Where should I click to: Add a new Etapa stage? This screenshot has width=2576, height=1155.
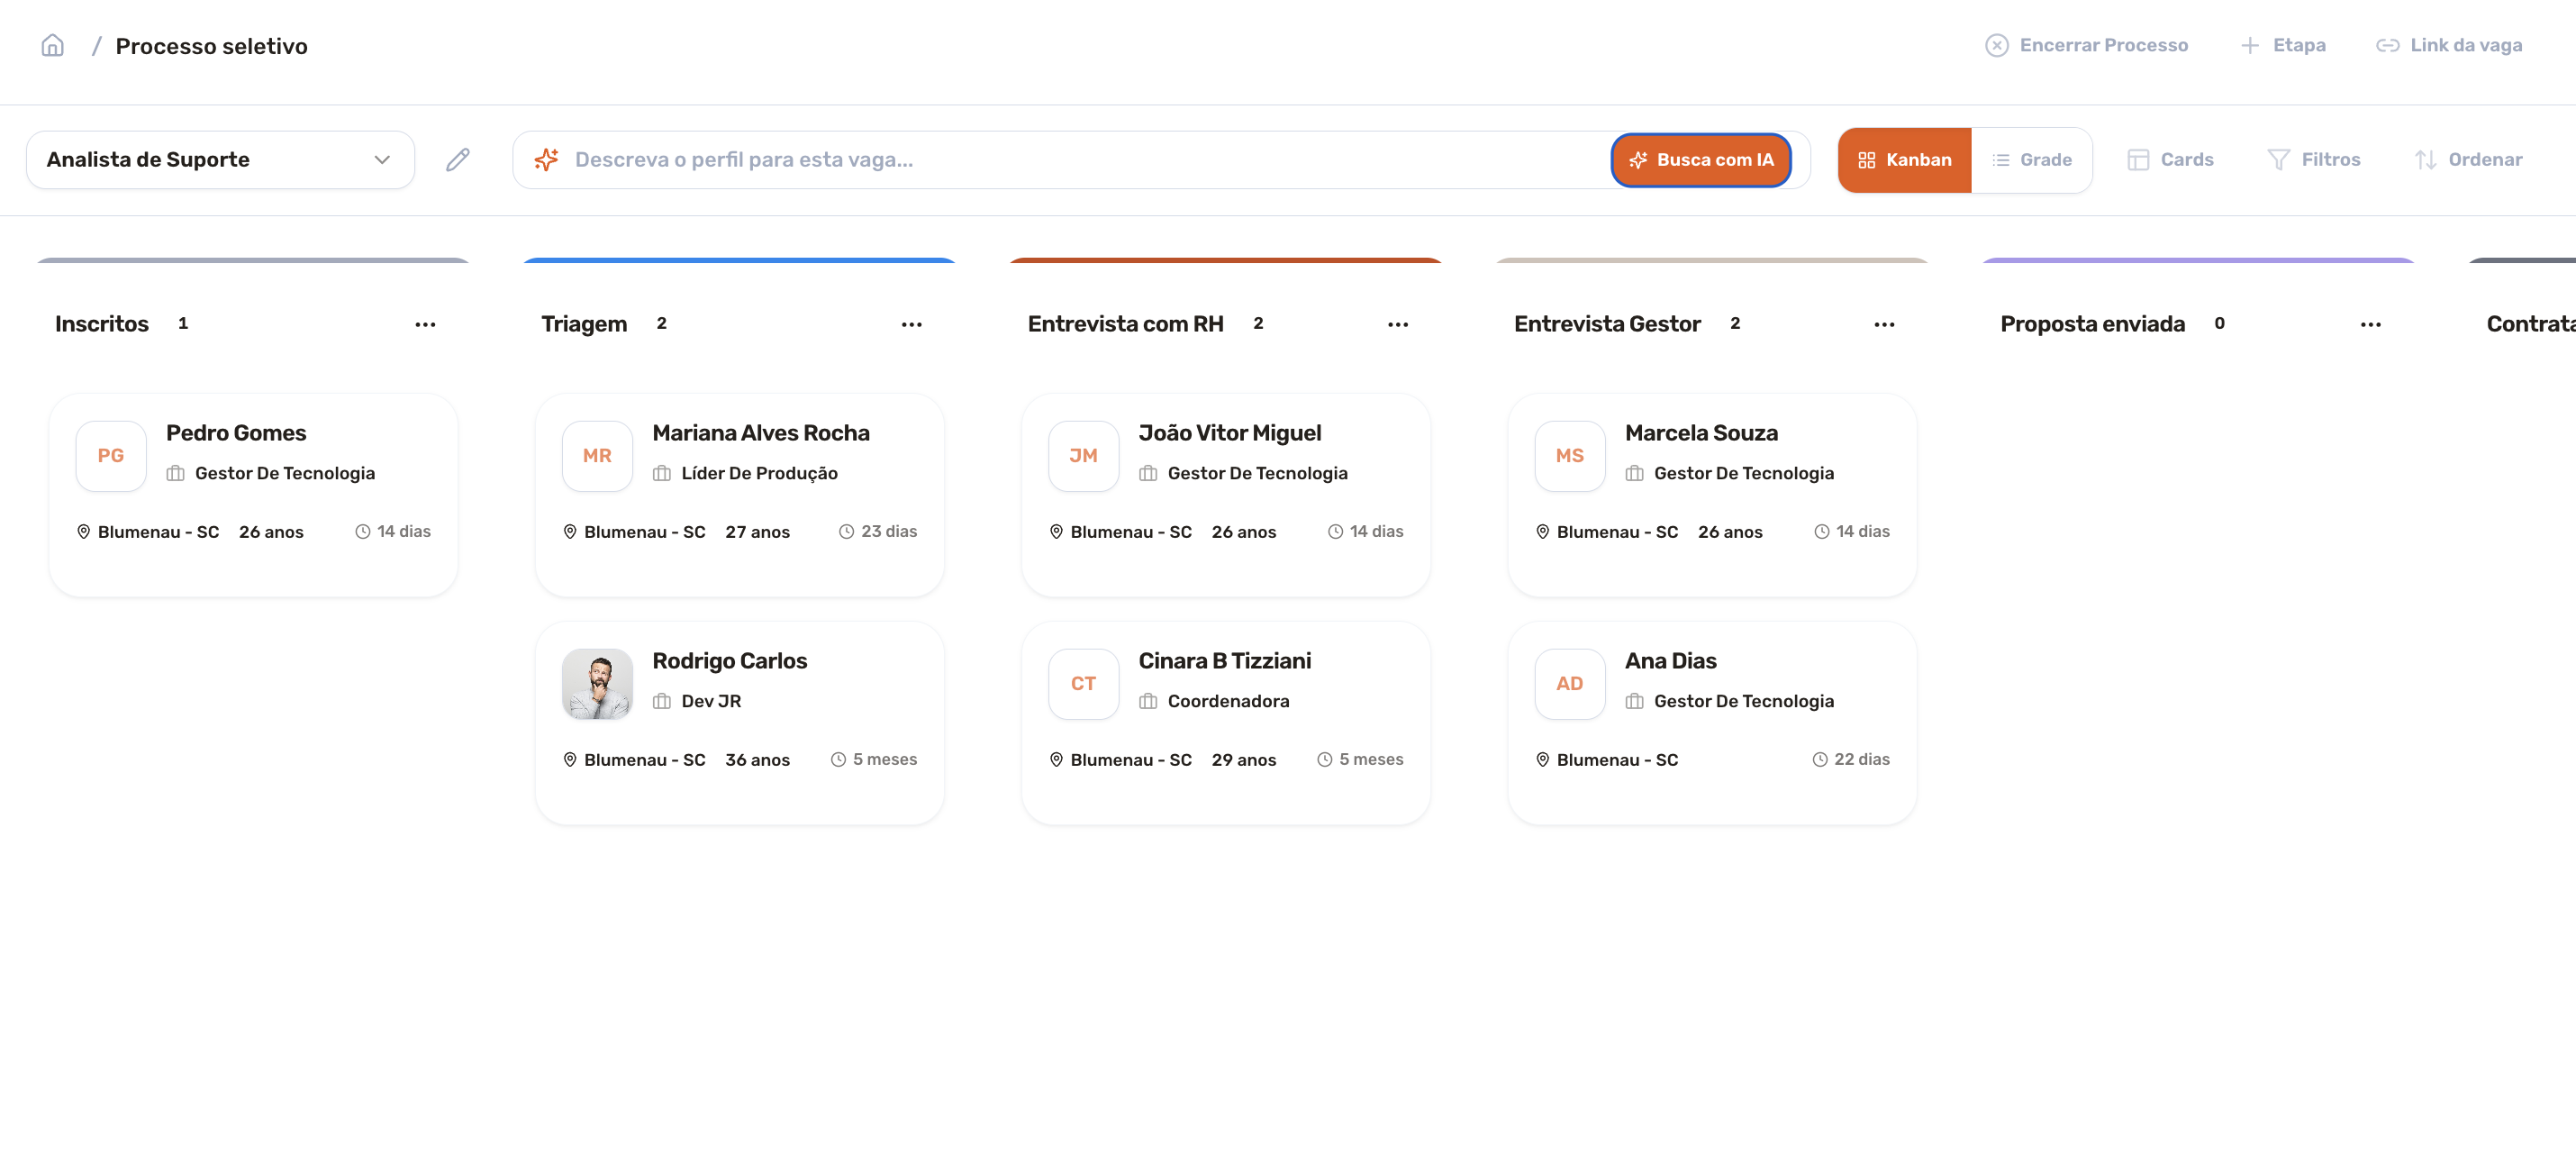(x=2283, y=46)
